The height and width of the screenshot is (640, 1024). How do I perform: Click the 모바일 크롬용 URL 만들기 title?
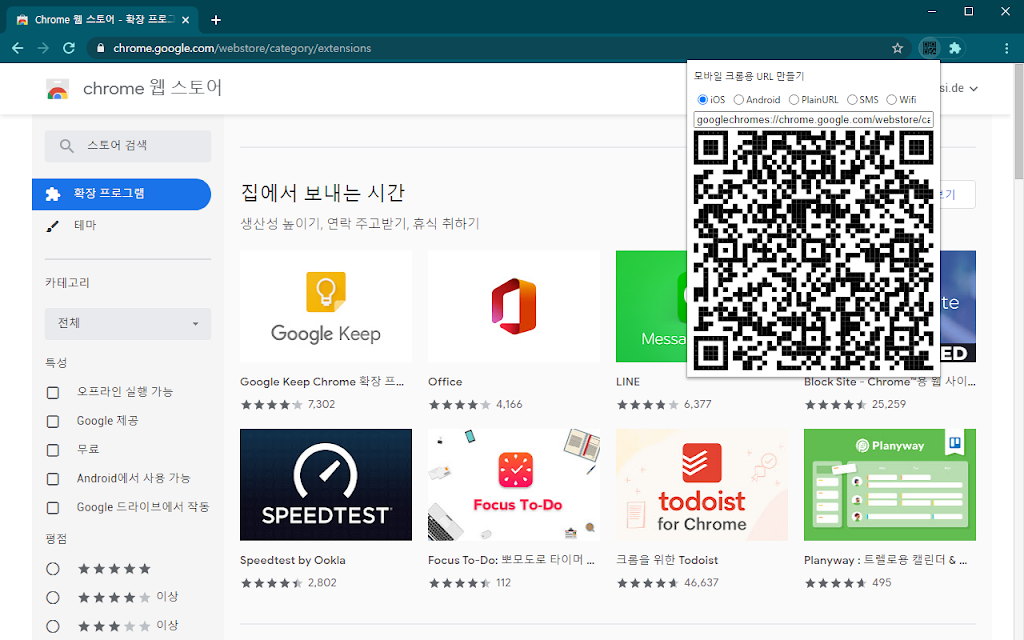coord(748,76)
